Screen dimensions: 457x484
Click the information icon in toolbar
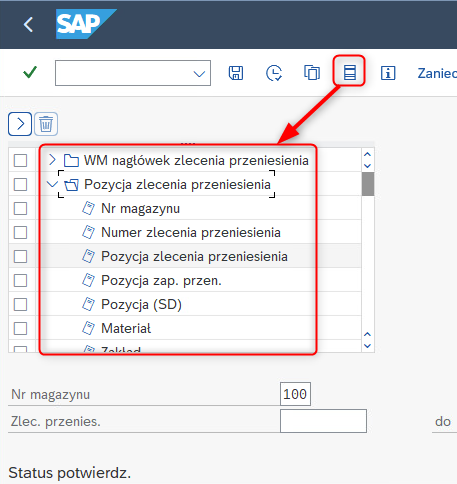(x=388, y=73)
